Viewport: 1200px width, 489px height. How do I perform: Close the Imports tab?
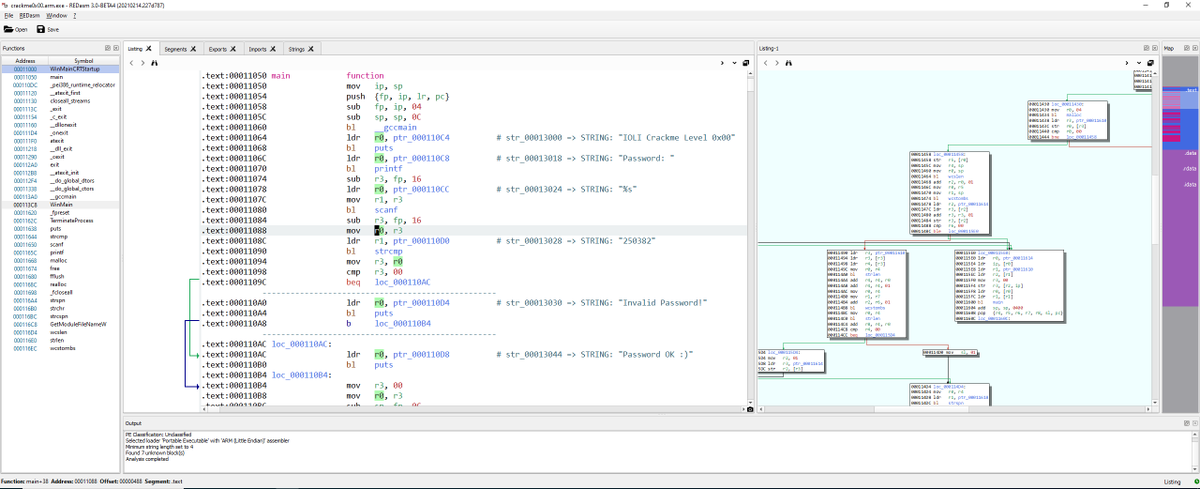click(x=274, y=48)
